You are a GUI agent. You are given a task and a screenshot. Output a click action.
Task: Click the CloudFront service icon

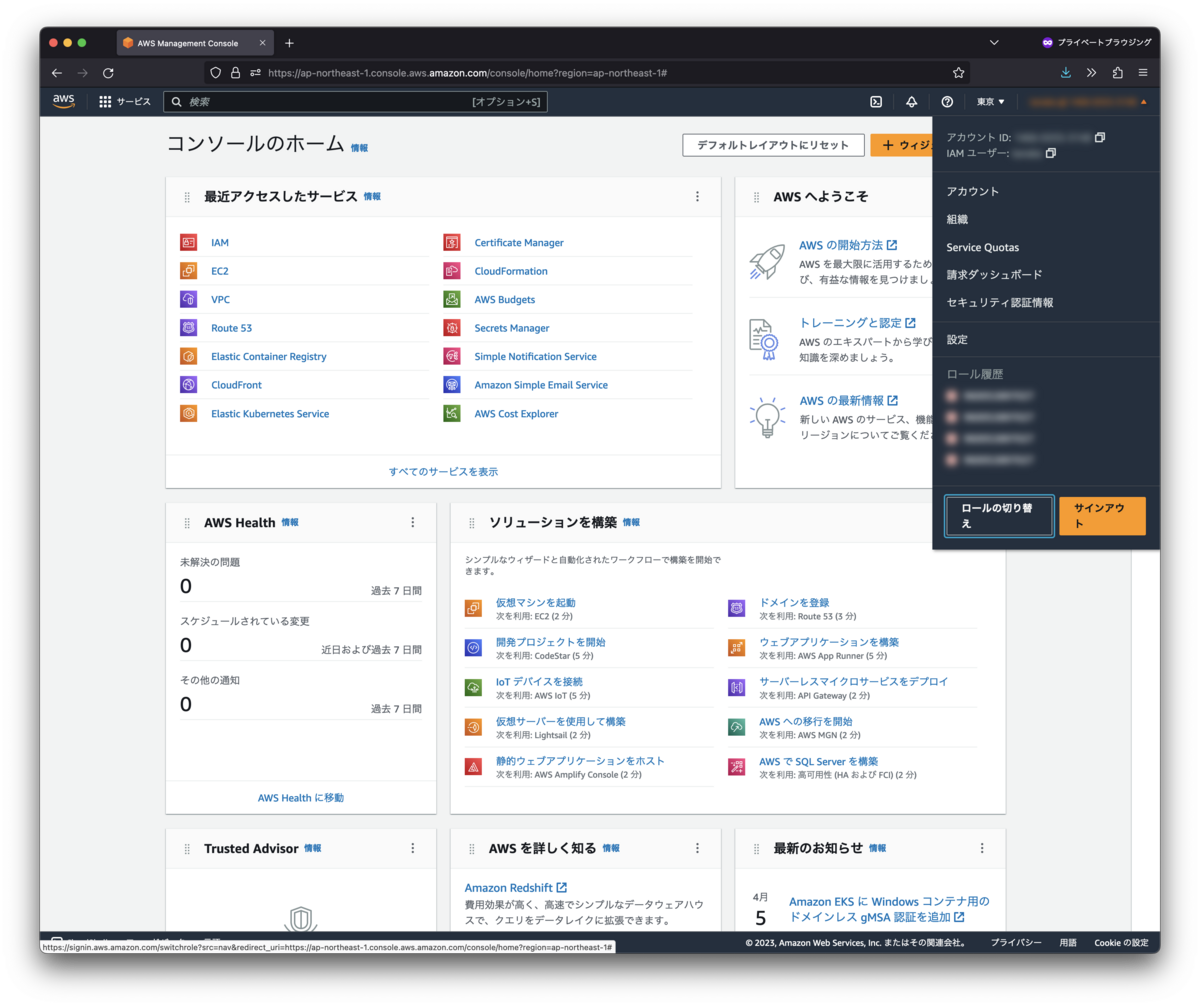pos(188,385)
